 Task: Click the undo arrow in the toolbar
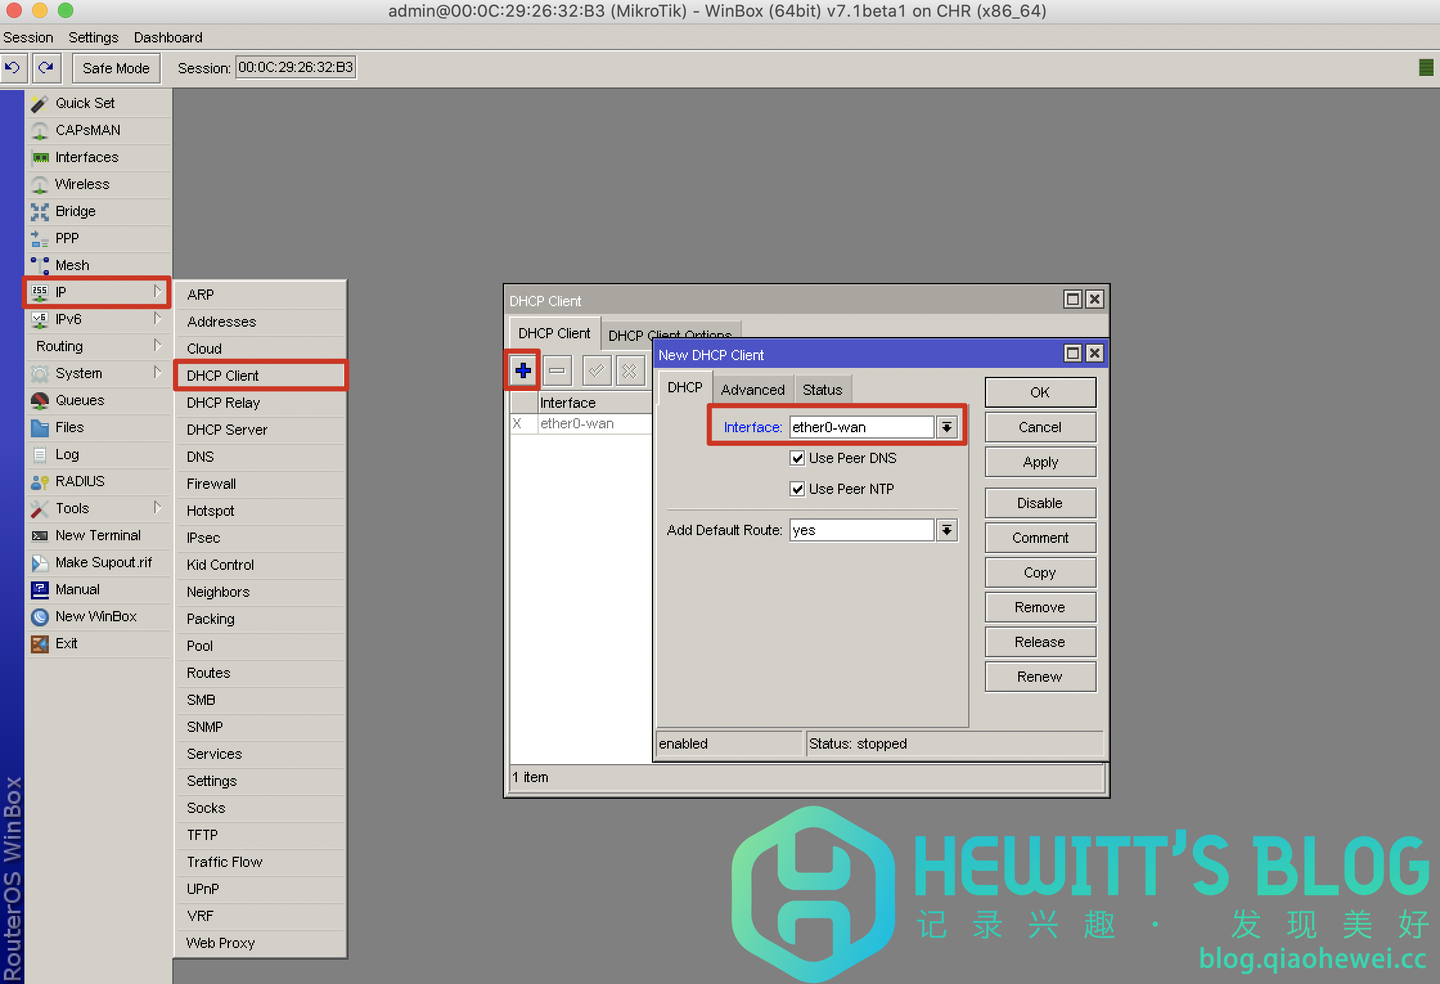pyautogui.click(x=13, y=68)
